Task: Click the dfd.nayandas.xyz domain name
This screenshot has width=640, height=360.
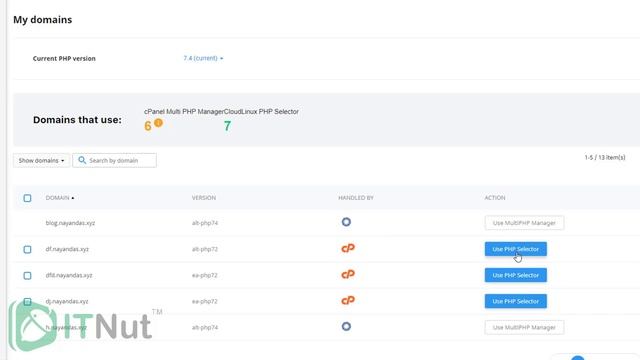Action: pyautogui.click(x=69, y=275)
